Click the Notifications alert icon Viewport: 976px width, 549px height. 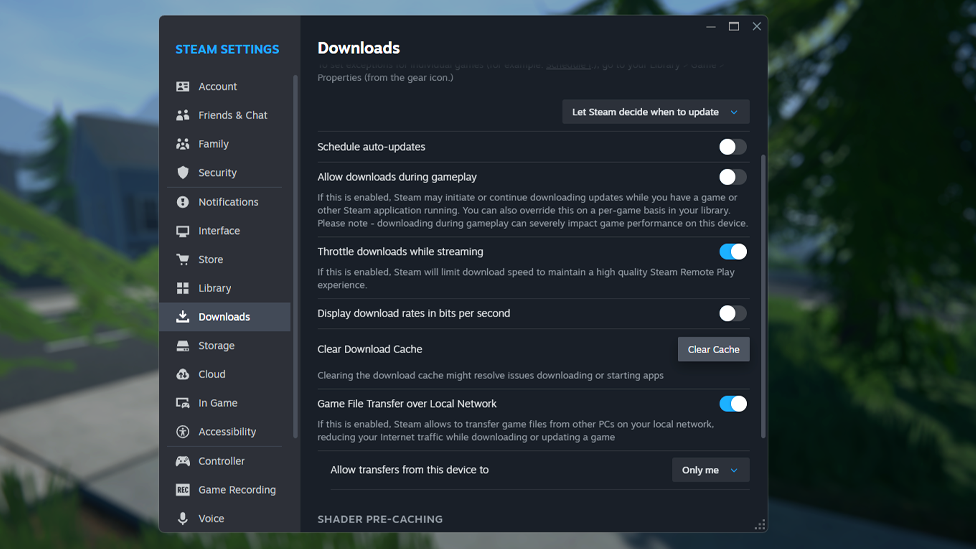point(182,202)
